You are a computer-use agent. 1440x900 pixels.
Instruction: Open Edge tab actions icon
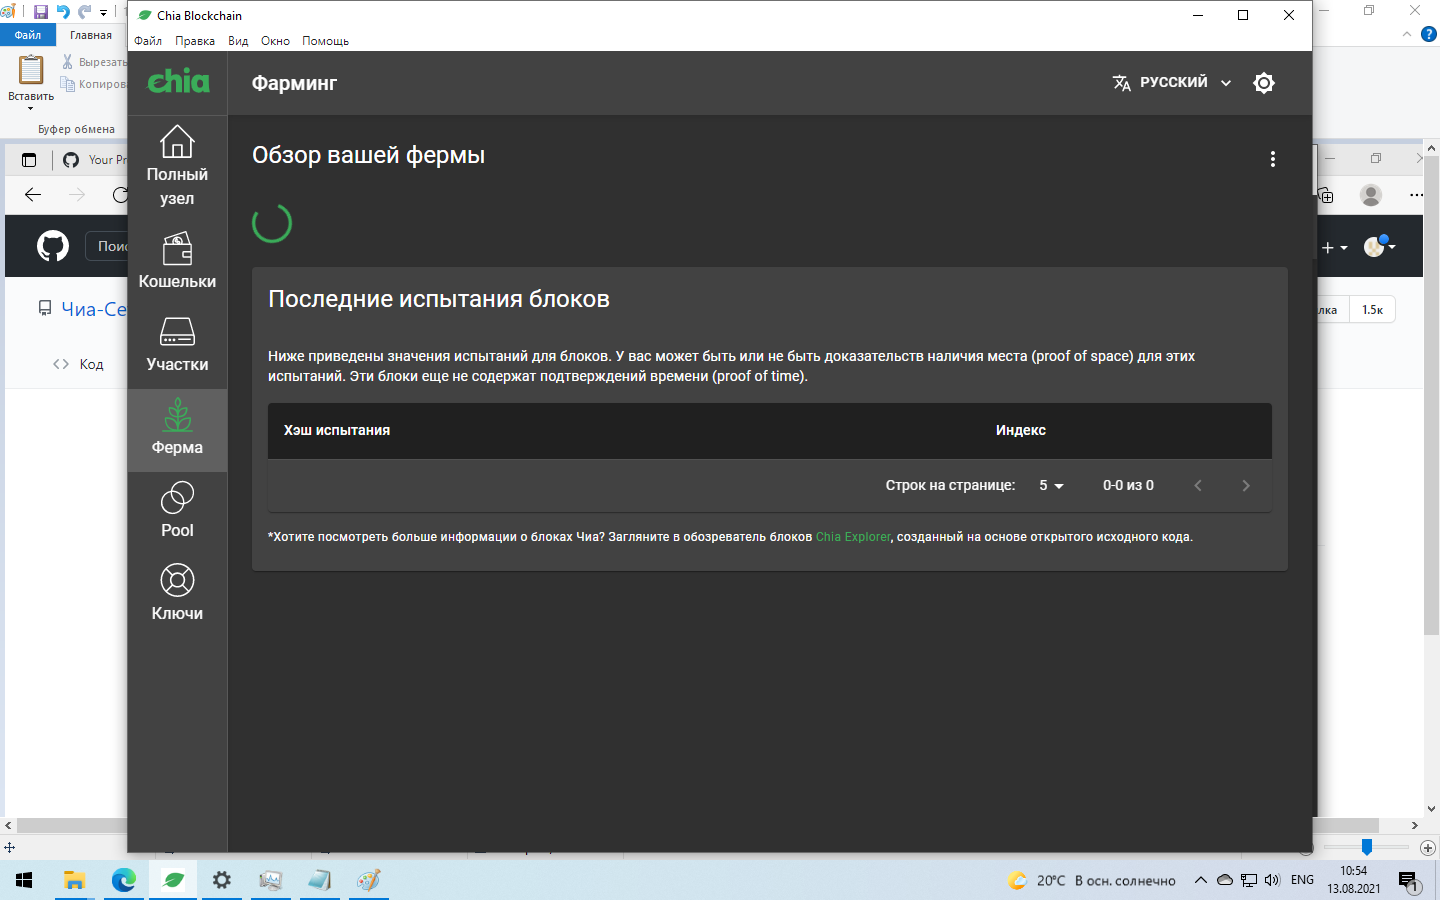click(x=29, y=159)
